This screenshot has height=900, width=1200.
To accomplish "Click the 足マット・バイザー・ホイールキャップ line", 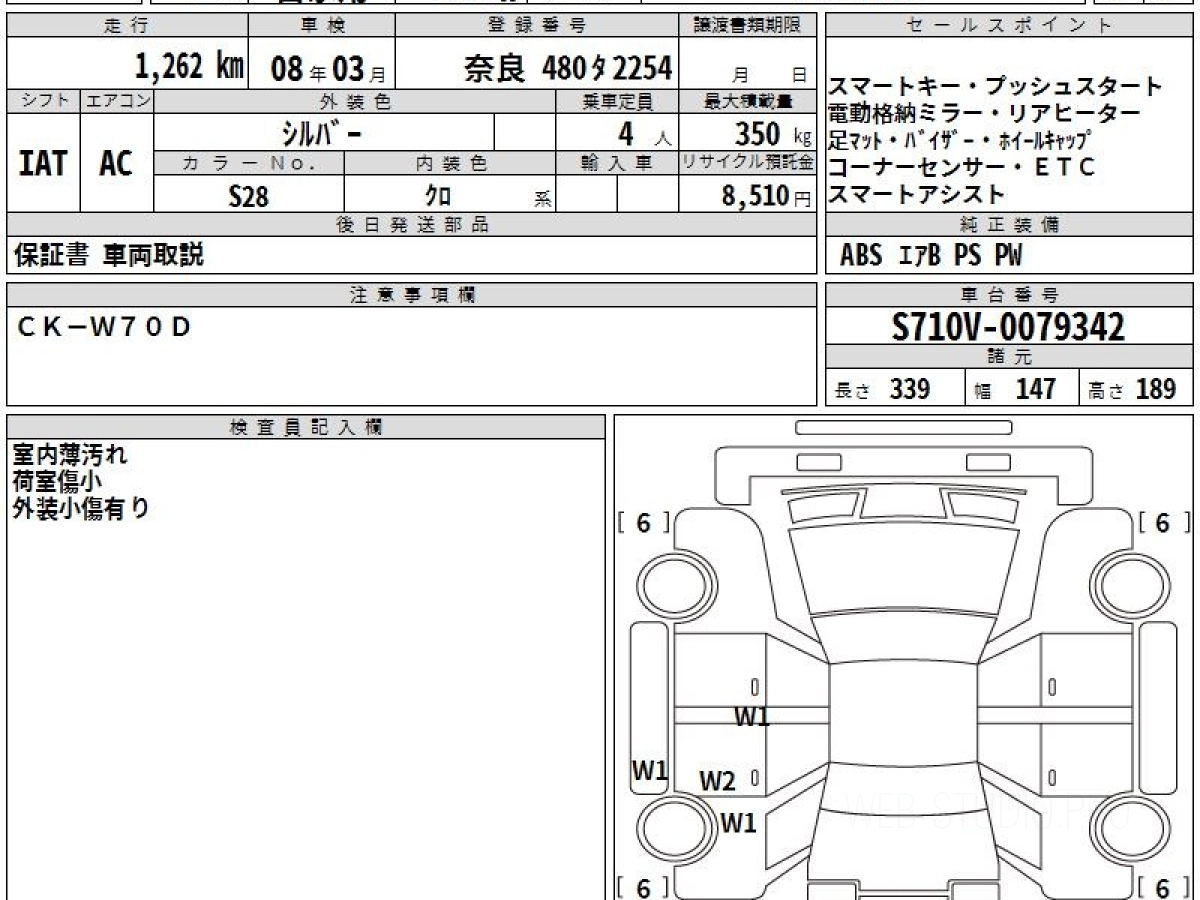I will [959, 140].
